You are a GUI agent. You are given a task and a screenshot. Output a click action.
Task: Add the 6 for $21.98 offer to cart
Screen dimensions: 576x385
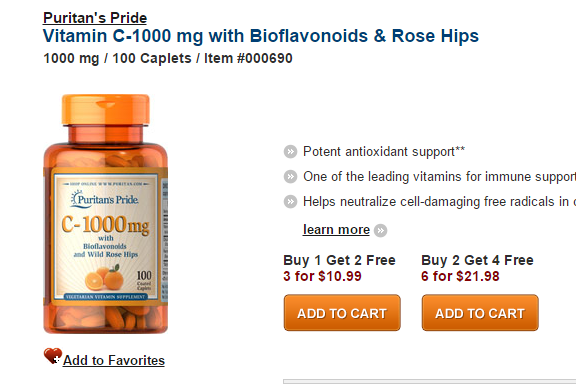480,313
